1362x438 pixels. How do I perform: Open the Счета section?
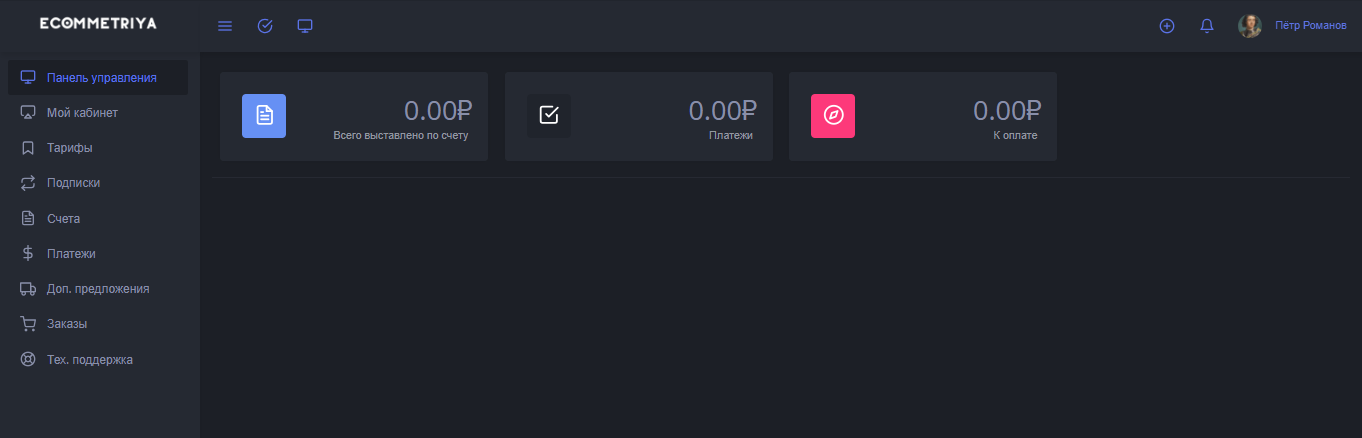pyautogui.click(x=63, y=218)
